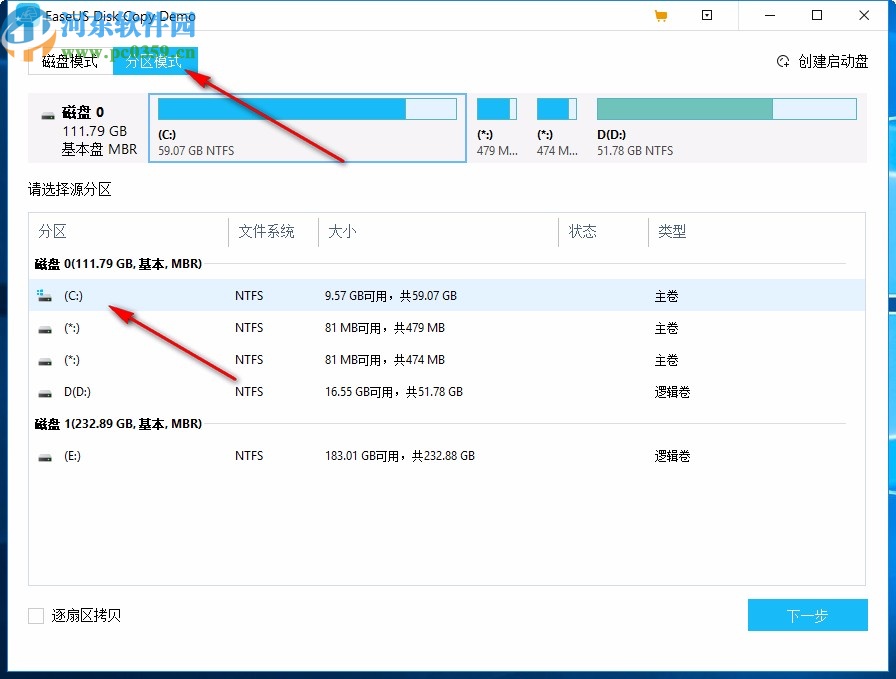This screenshot has height=679, width=896.
Task: Switch to 磁盘模式 tab
Action: (70, 61)
